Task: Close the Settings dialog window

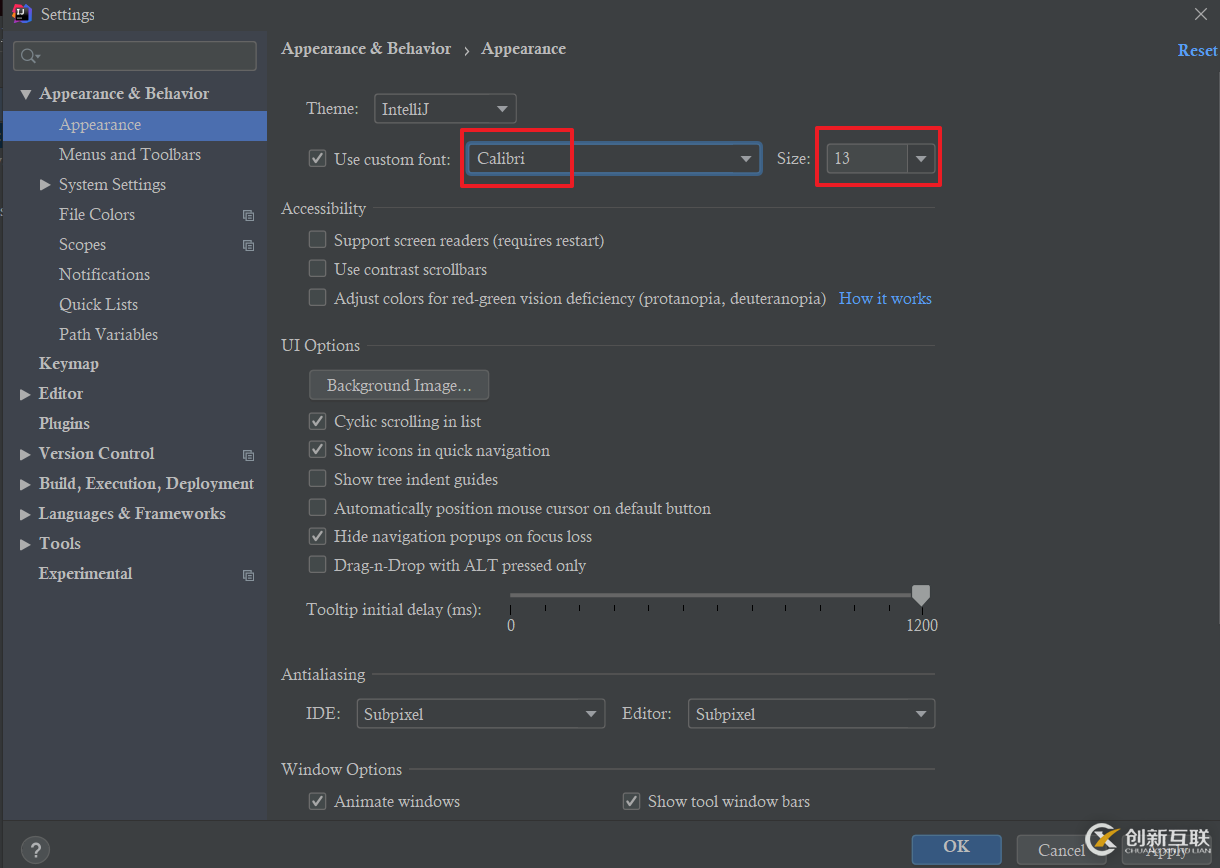Action: click(1201, 14)
